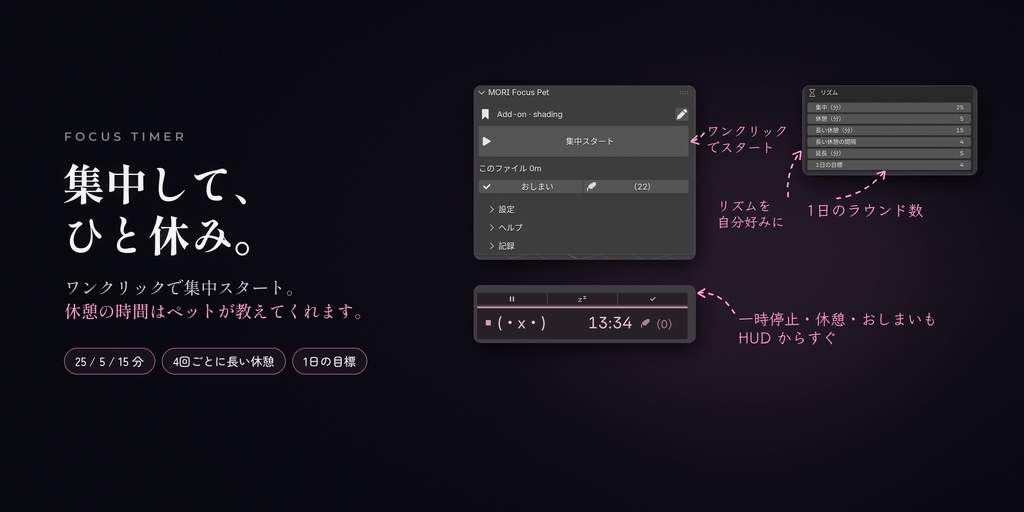Image resolution: width=1024 pixels, height=512 pixels.
Task: Click the checkmark finish button in HUD
Action: [x=652, y=299]
